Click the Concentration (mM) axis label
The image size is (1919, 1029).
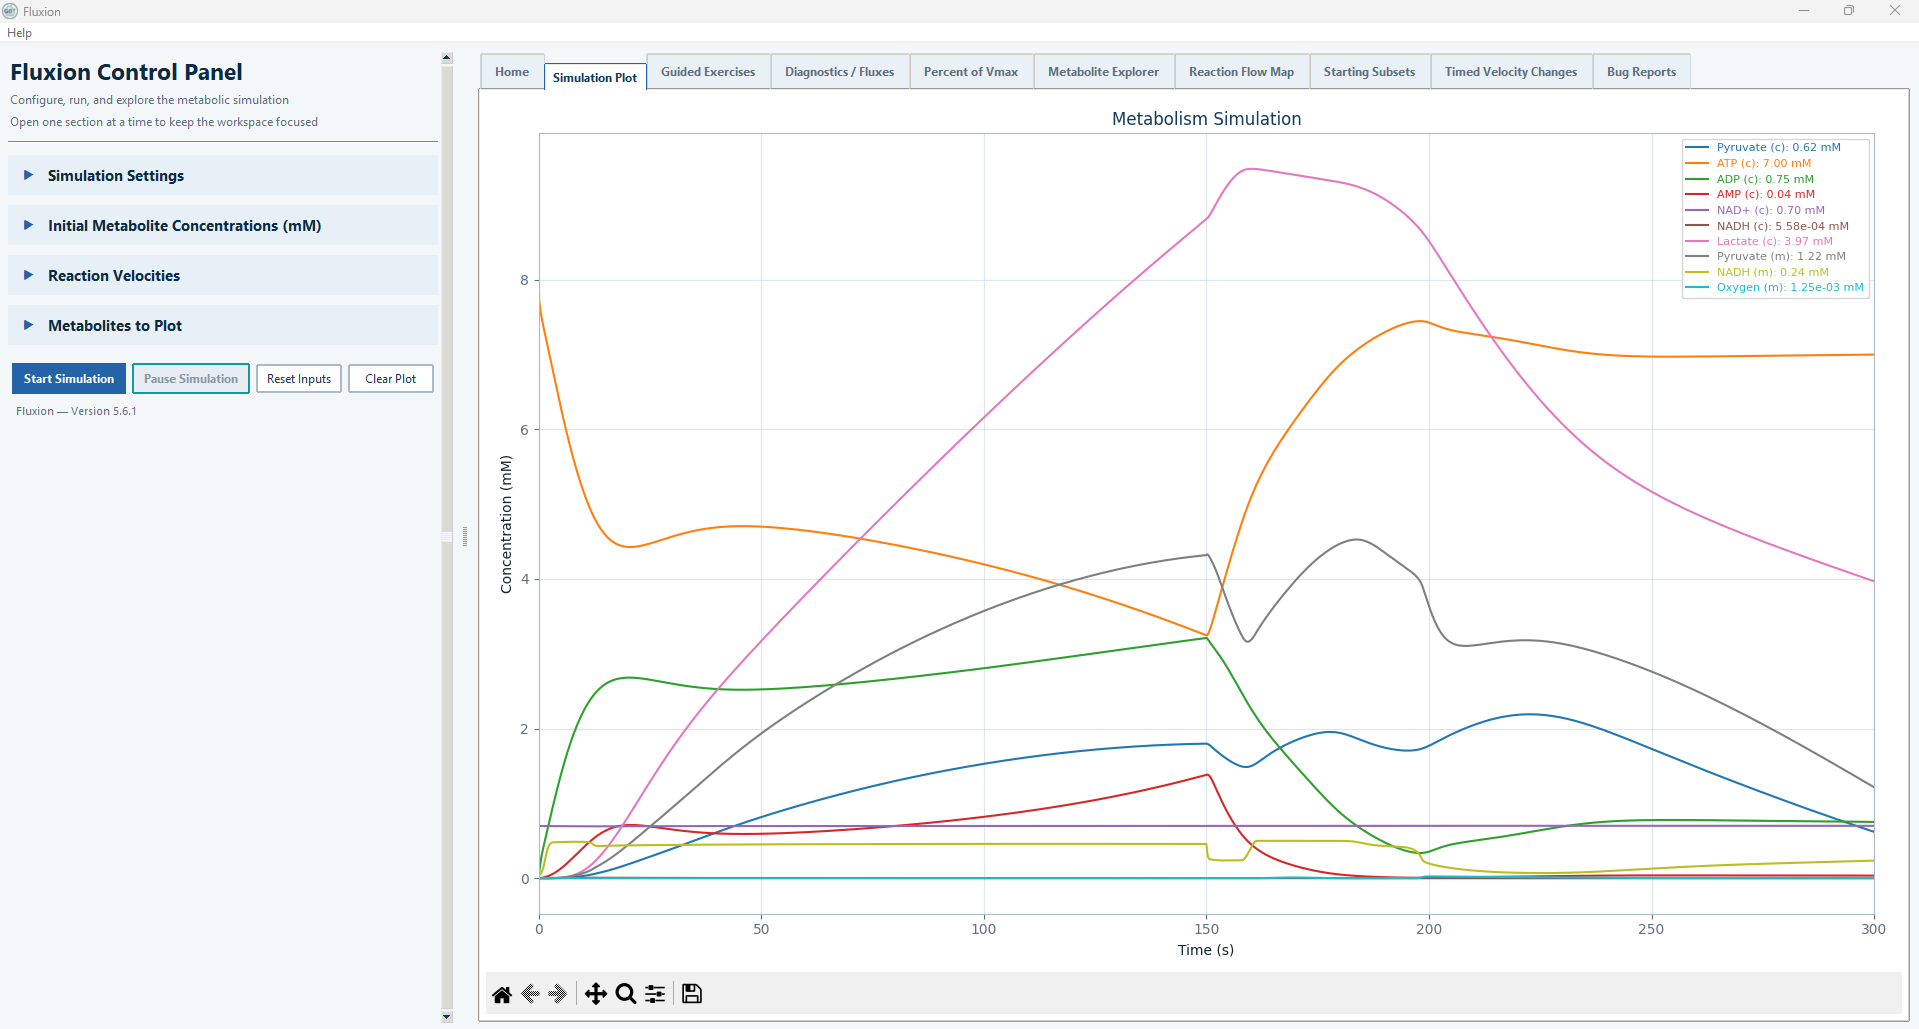(x=506, y=525)
